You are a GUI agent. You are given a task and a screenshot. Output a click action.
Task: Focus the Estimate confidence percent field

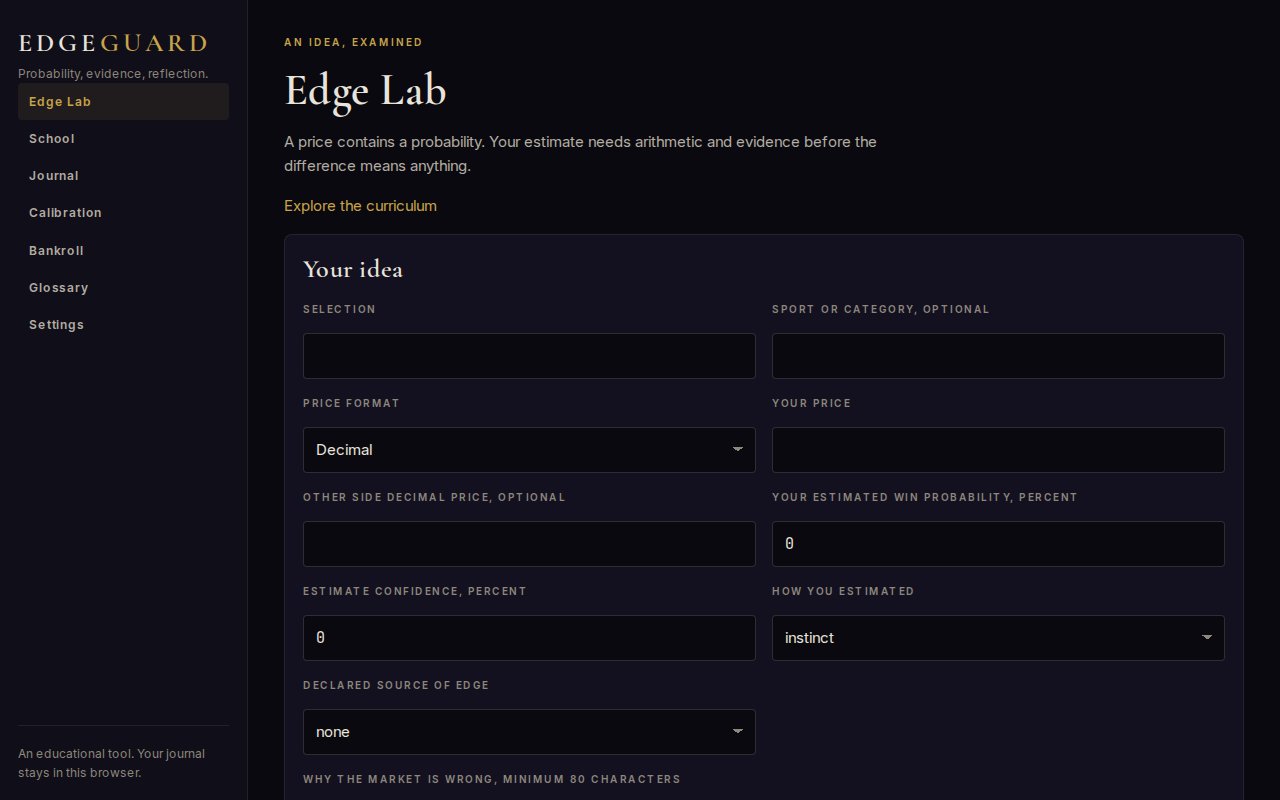[529, 638]
